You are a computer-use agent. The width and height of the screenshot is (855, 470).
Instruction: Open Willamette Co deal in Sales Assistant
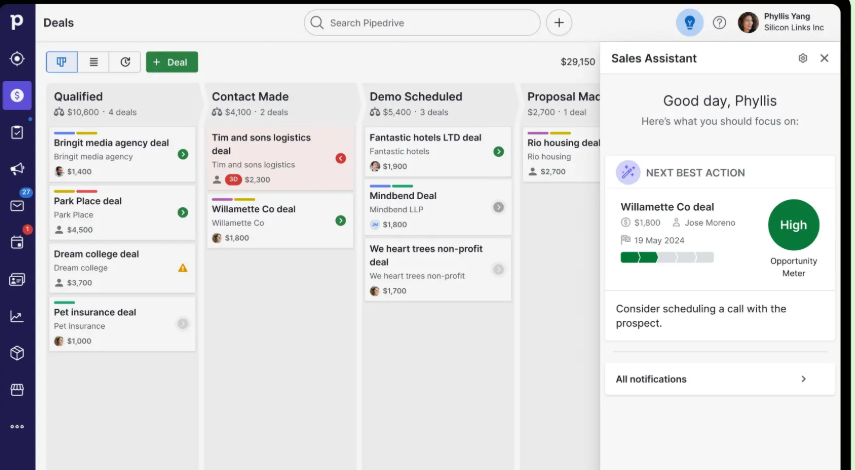coord(667,207)
